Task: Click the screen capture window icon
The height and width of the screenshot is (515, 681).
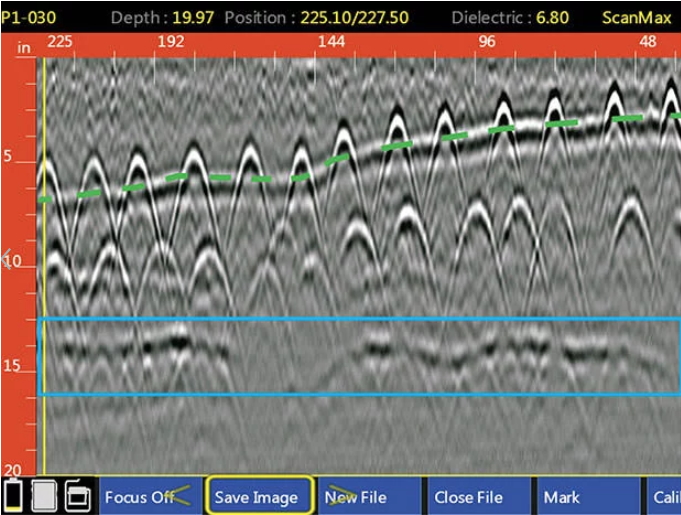Action: [78, 495]
